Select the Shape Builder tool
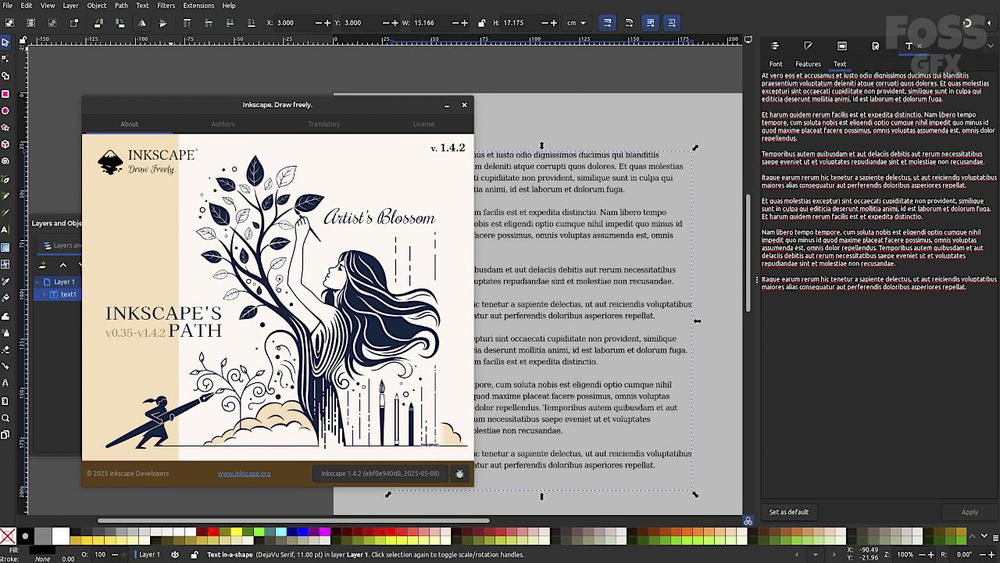The image size is (1000, 563). point(6,77)
